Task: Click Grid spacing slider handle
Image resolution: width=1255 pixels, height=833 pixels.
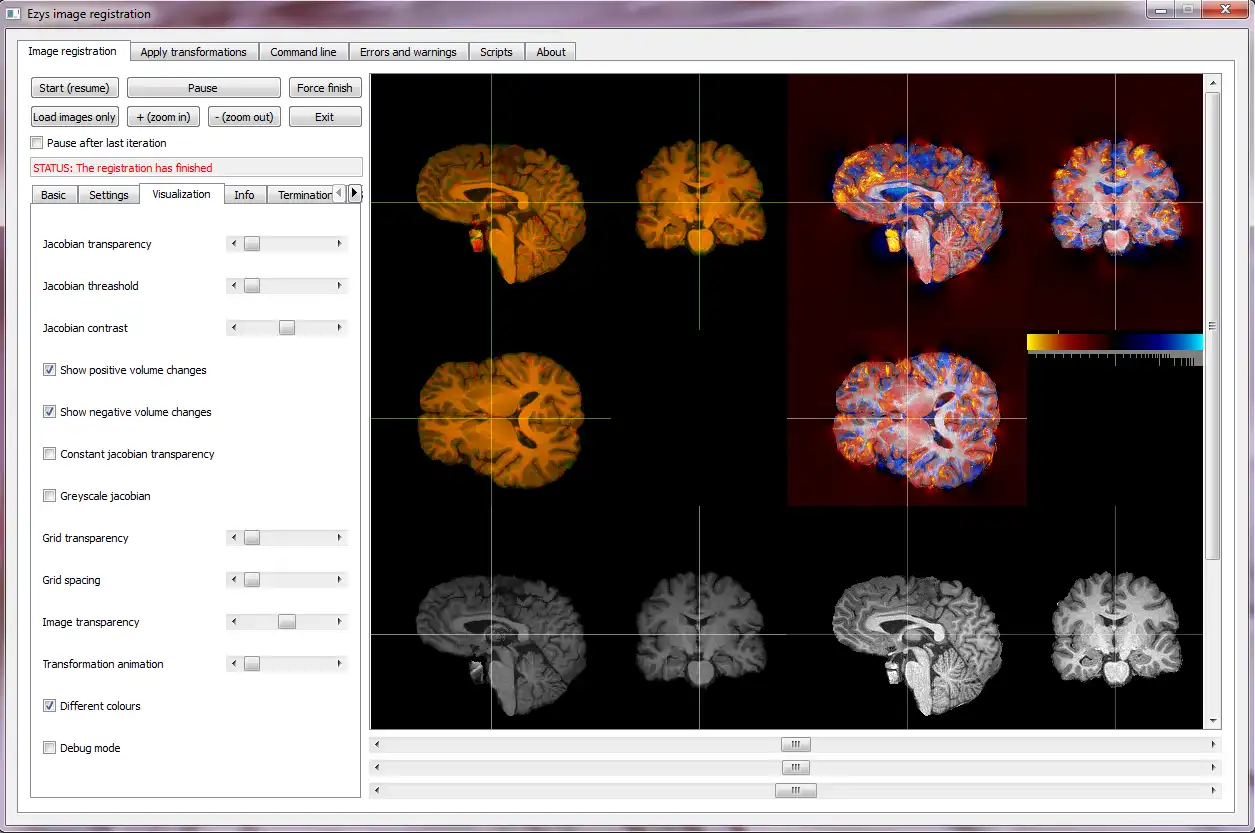Action: point(252,580)
